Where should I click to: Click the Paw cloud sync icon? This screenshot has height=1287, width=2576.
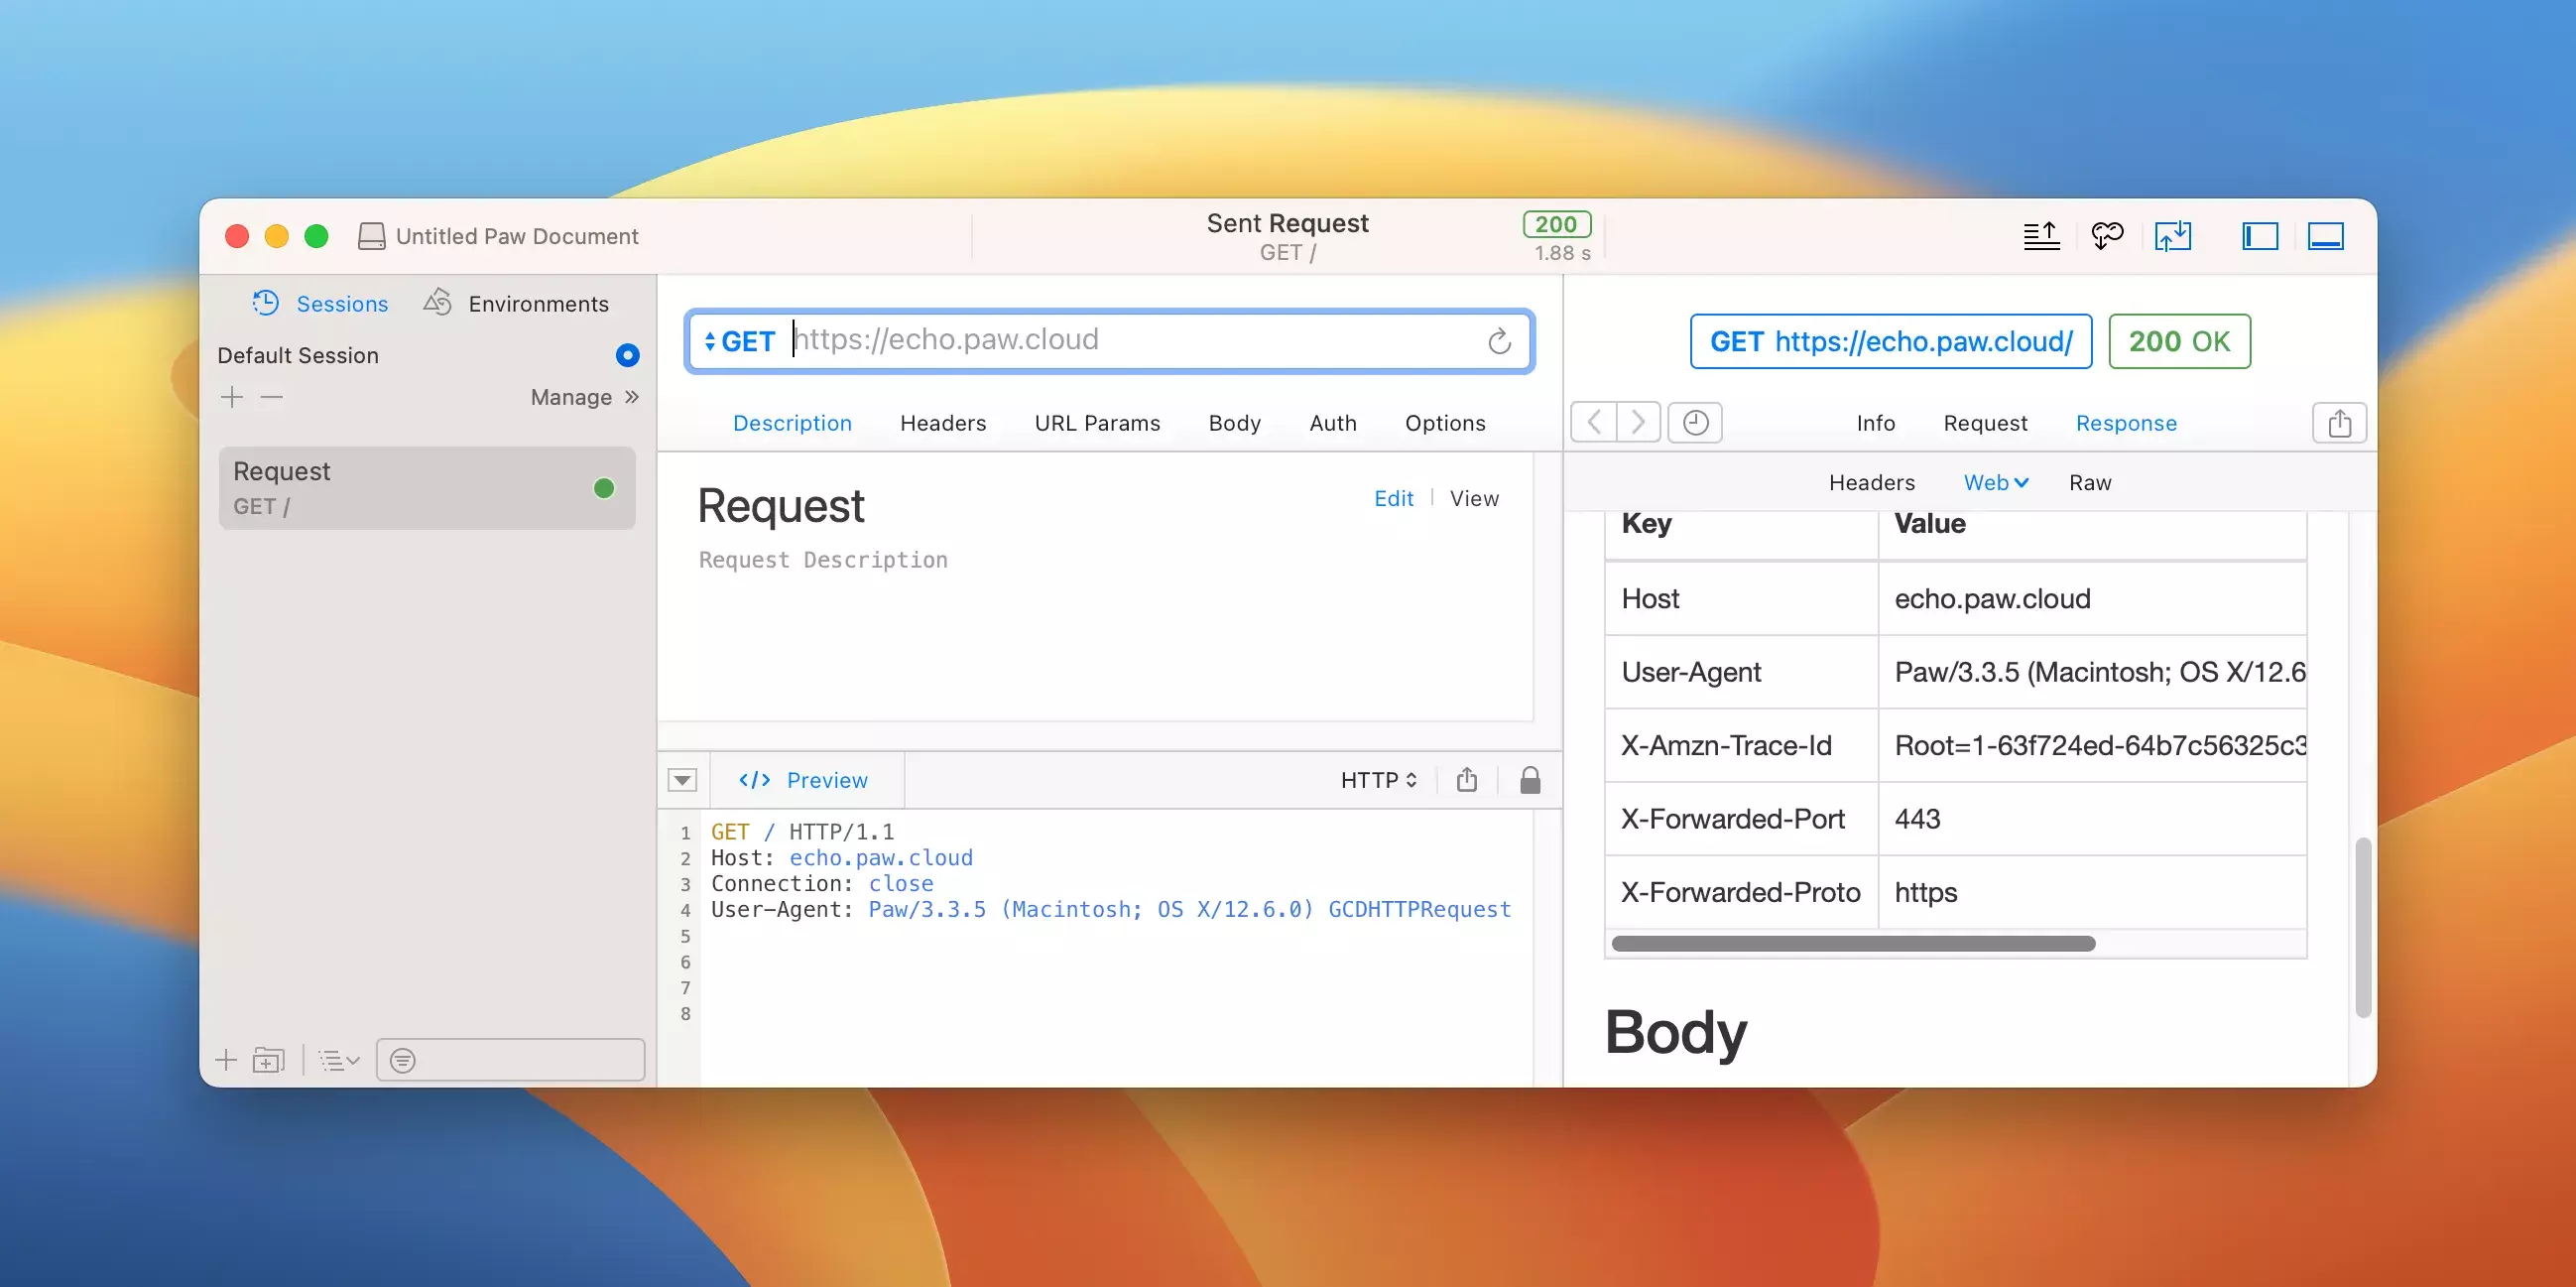point(2107,236)
